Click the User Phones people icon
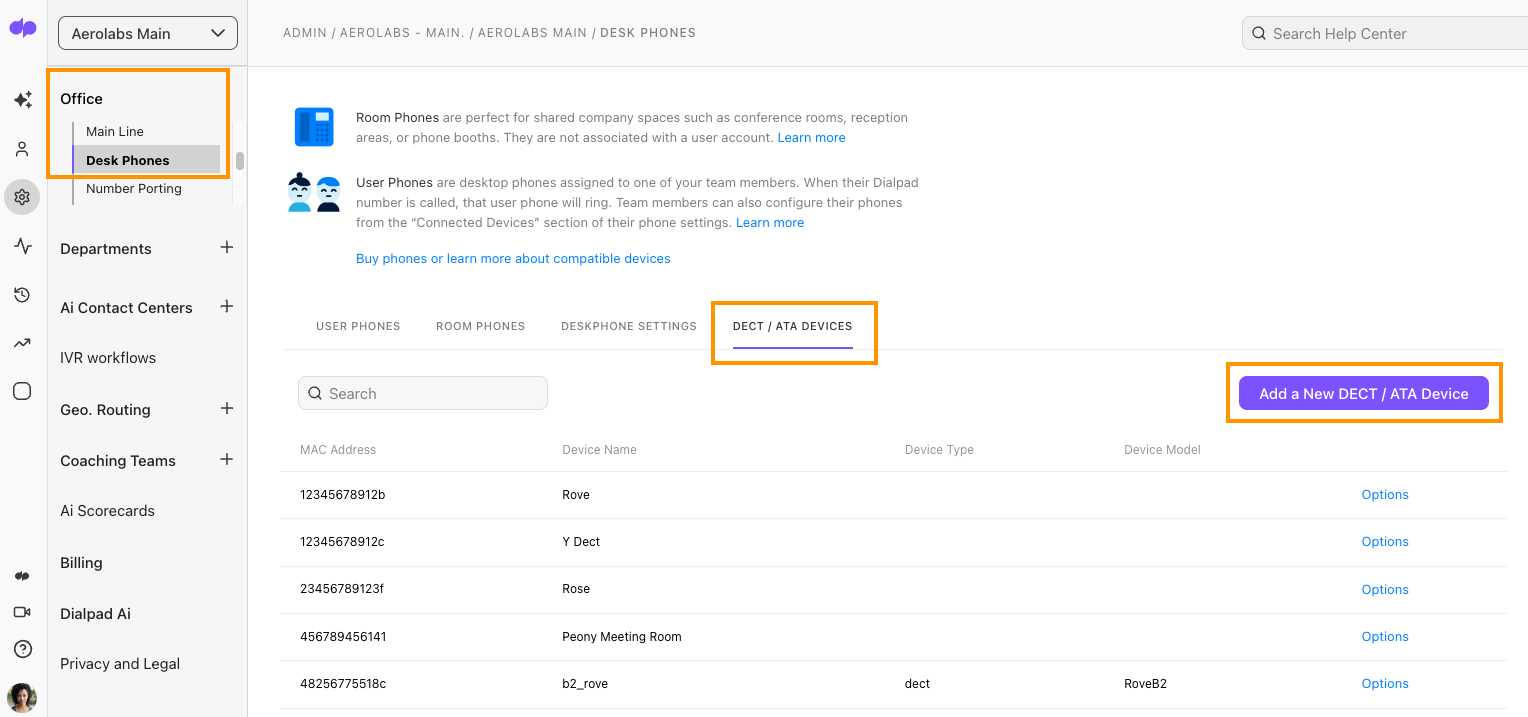Viewport: 1528px width, 717px height. click(314, 193)
